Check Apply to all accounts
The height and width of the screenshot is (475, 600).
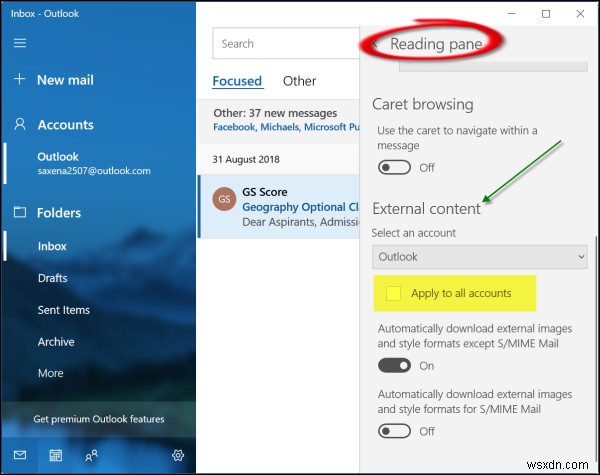coord(393,294)
